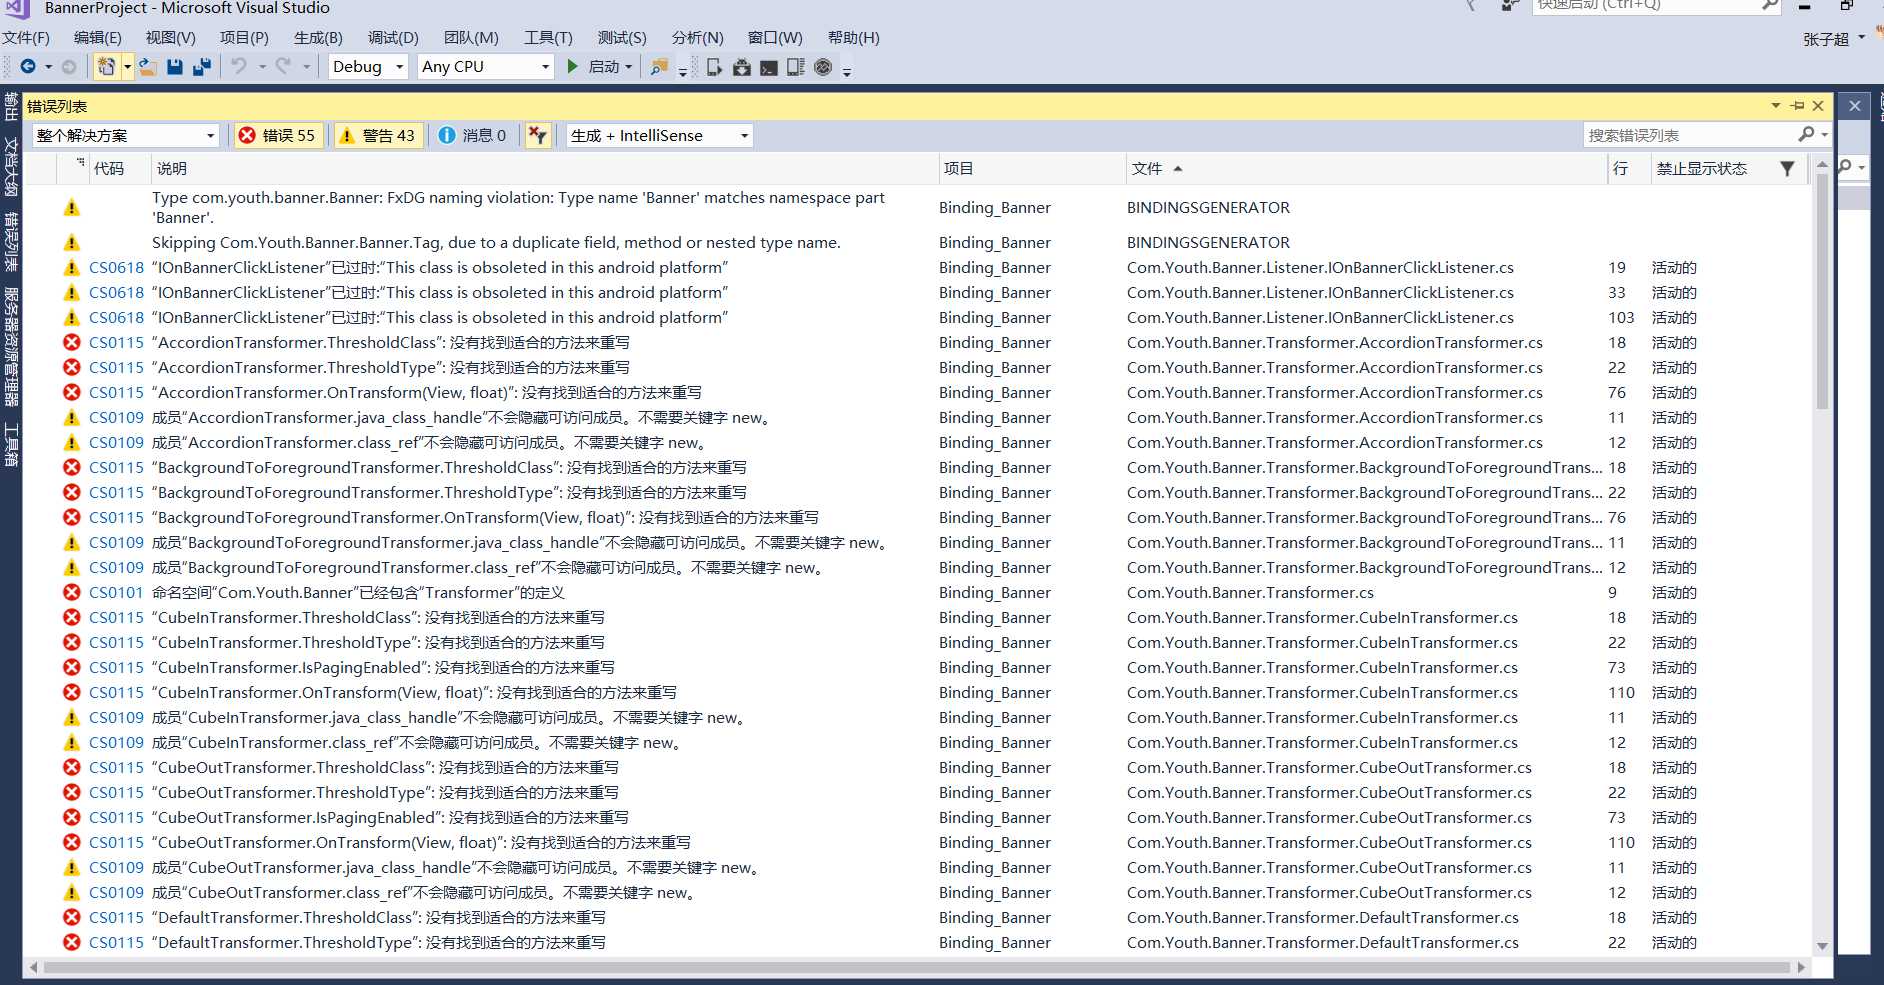Open the 编辑(E) menu
Image resolution: width=1884 pixels, height=985 pixels.
[98, 38]
